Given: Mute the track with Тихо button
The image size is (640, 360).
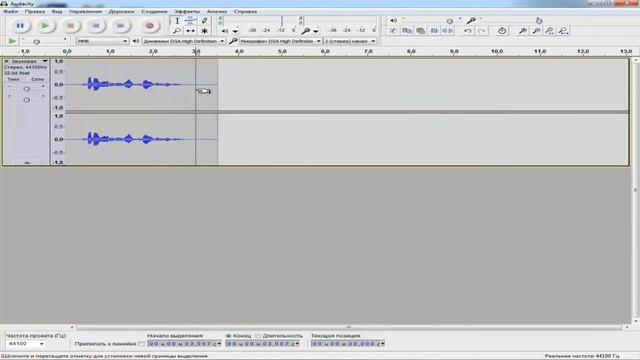Looking at the screenshot, I should (x=13, y=79).
